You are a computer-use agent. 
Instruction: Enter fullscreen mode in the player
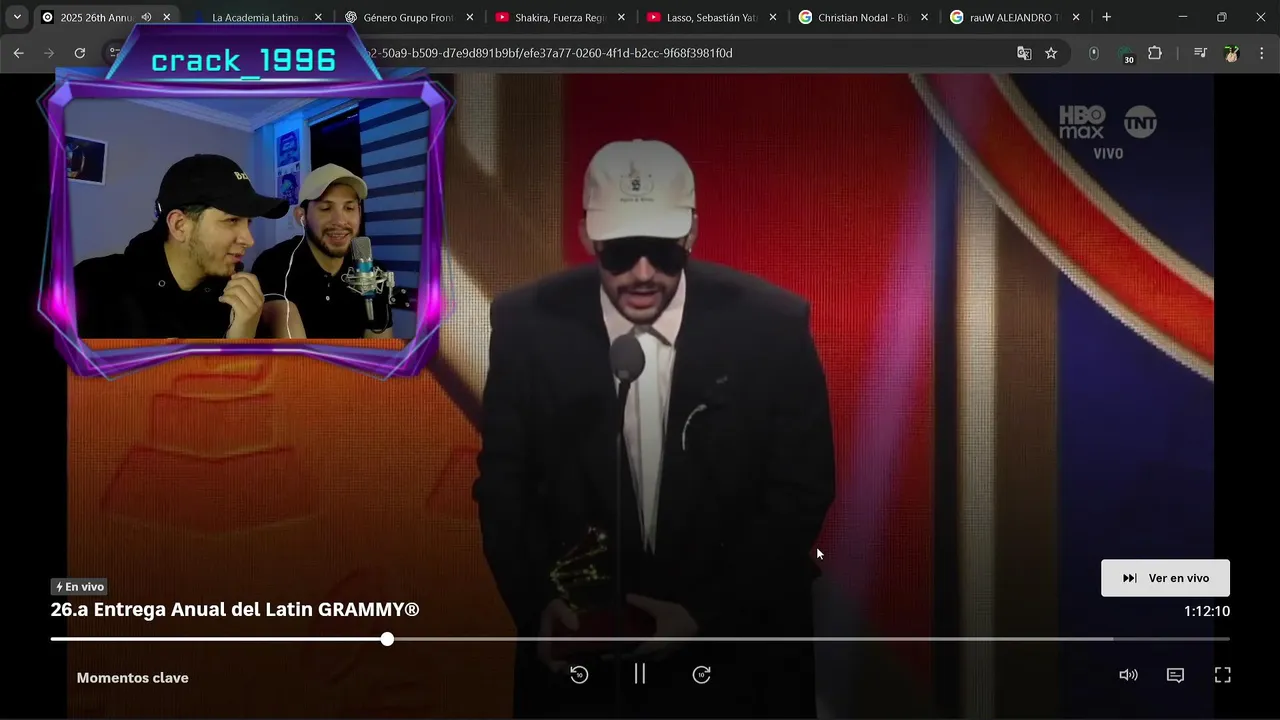[1222, 675]
